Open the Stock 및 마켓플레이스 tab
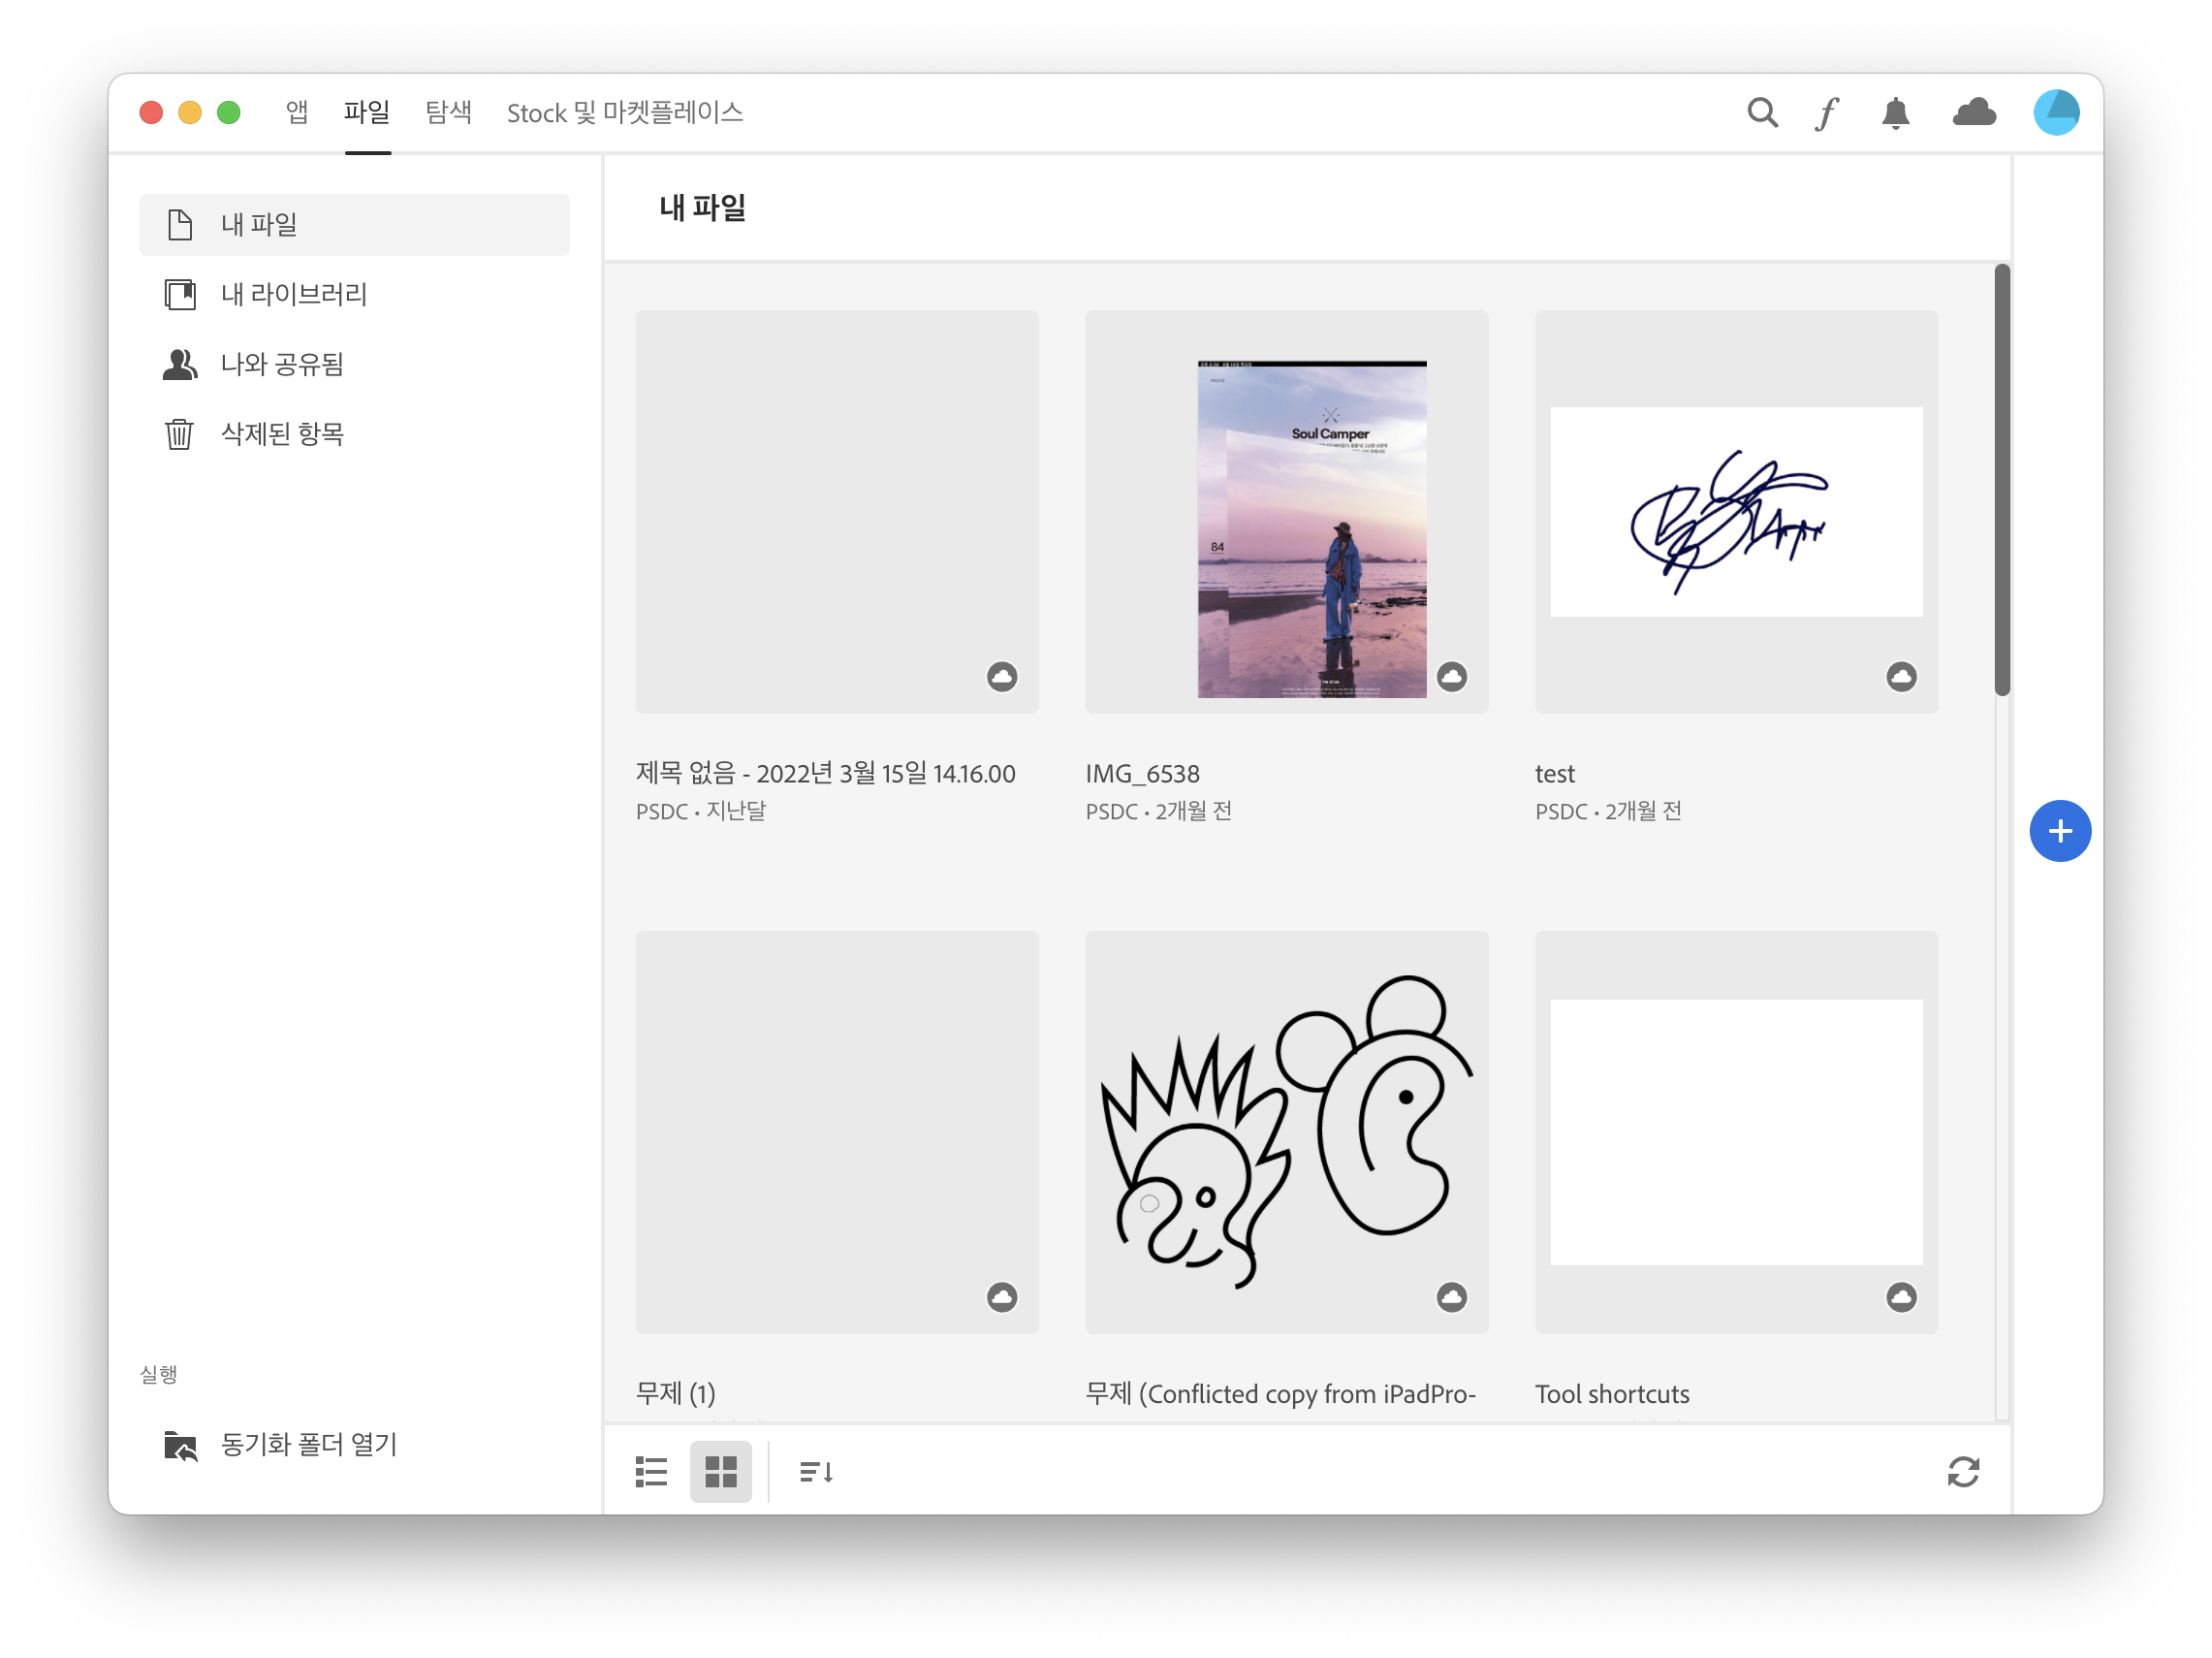 click(625, 112)
